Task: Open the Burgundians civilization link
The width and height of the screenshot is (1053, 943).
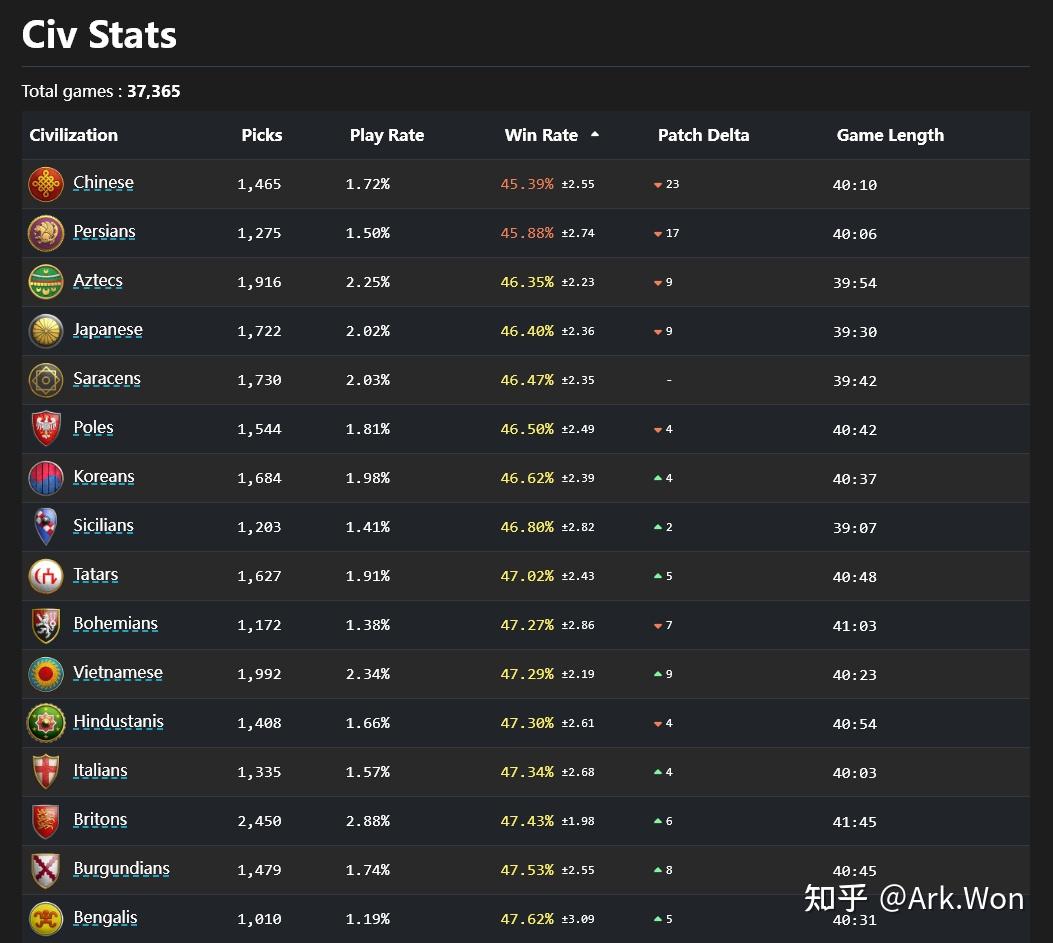Action: pos(121,869)
